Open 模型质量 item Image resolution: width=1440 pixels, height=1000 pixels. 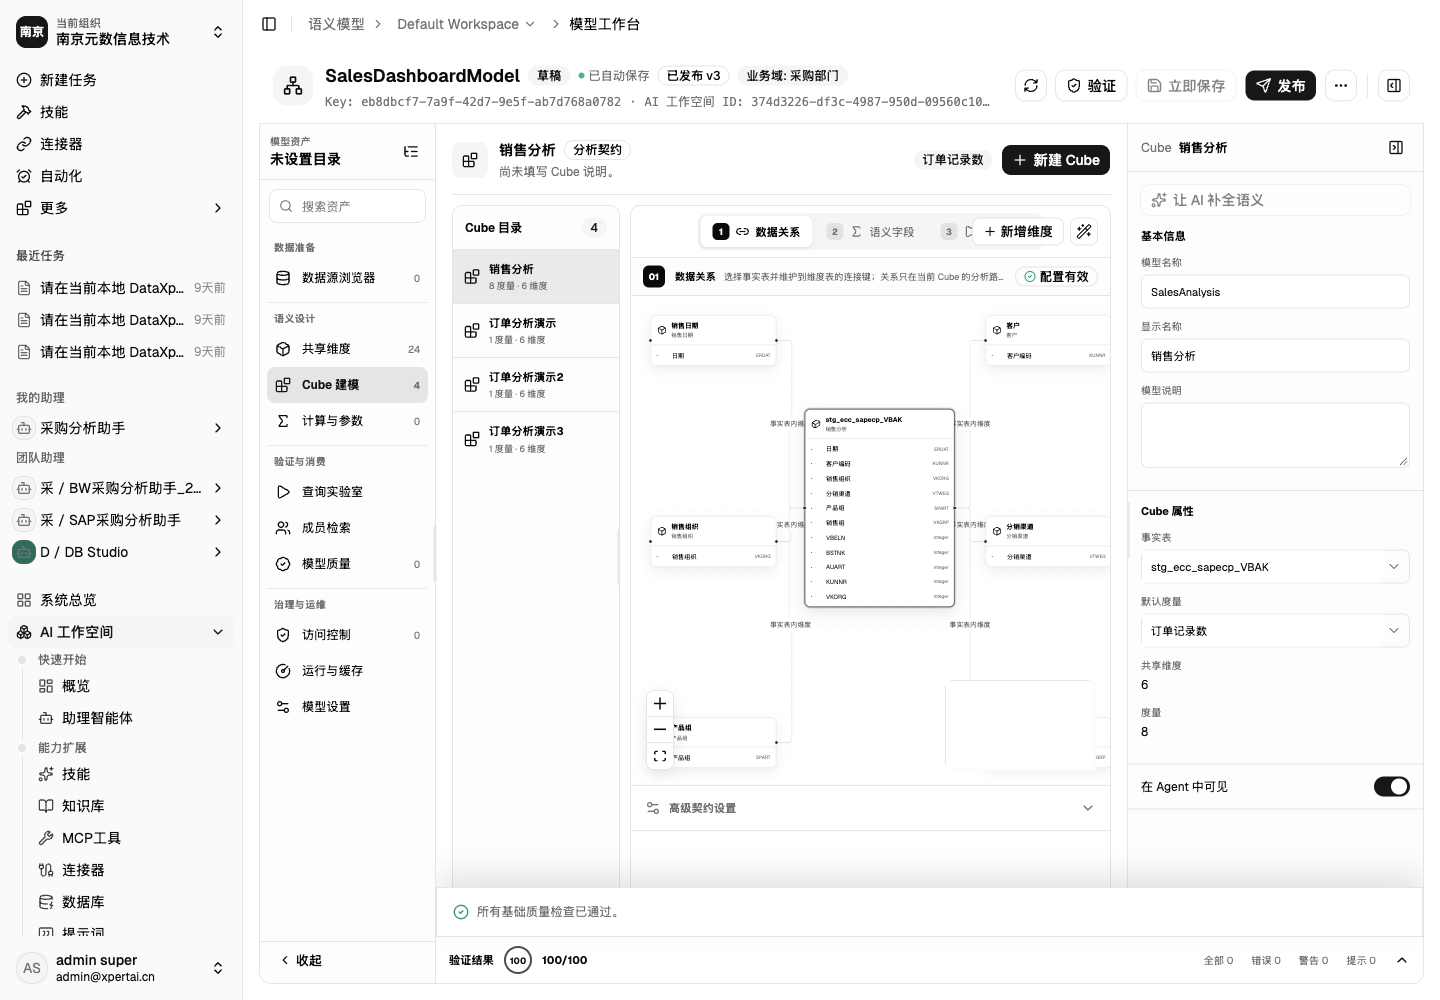click(347, 564)
